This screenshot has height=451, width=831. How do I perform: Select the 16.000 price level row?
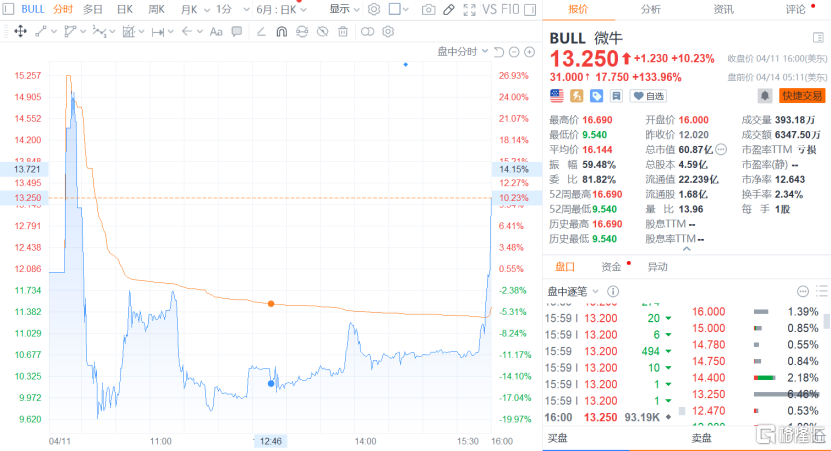(x=755, y=312)
